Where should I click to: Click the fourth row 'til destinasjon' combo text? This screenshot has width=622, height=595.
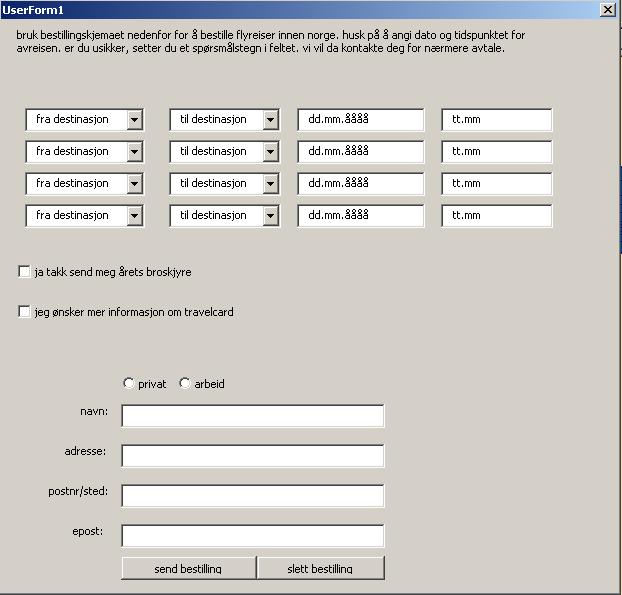[213, 216]
